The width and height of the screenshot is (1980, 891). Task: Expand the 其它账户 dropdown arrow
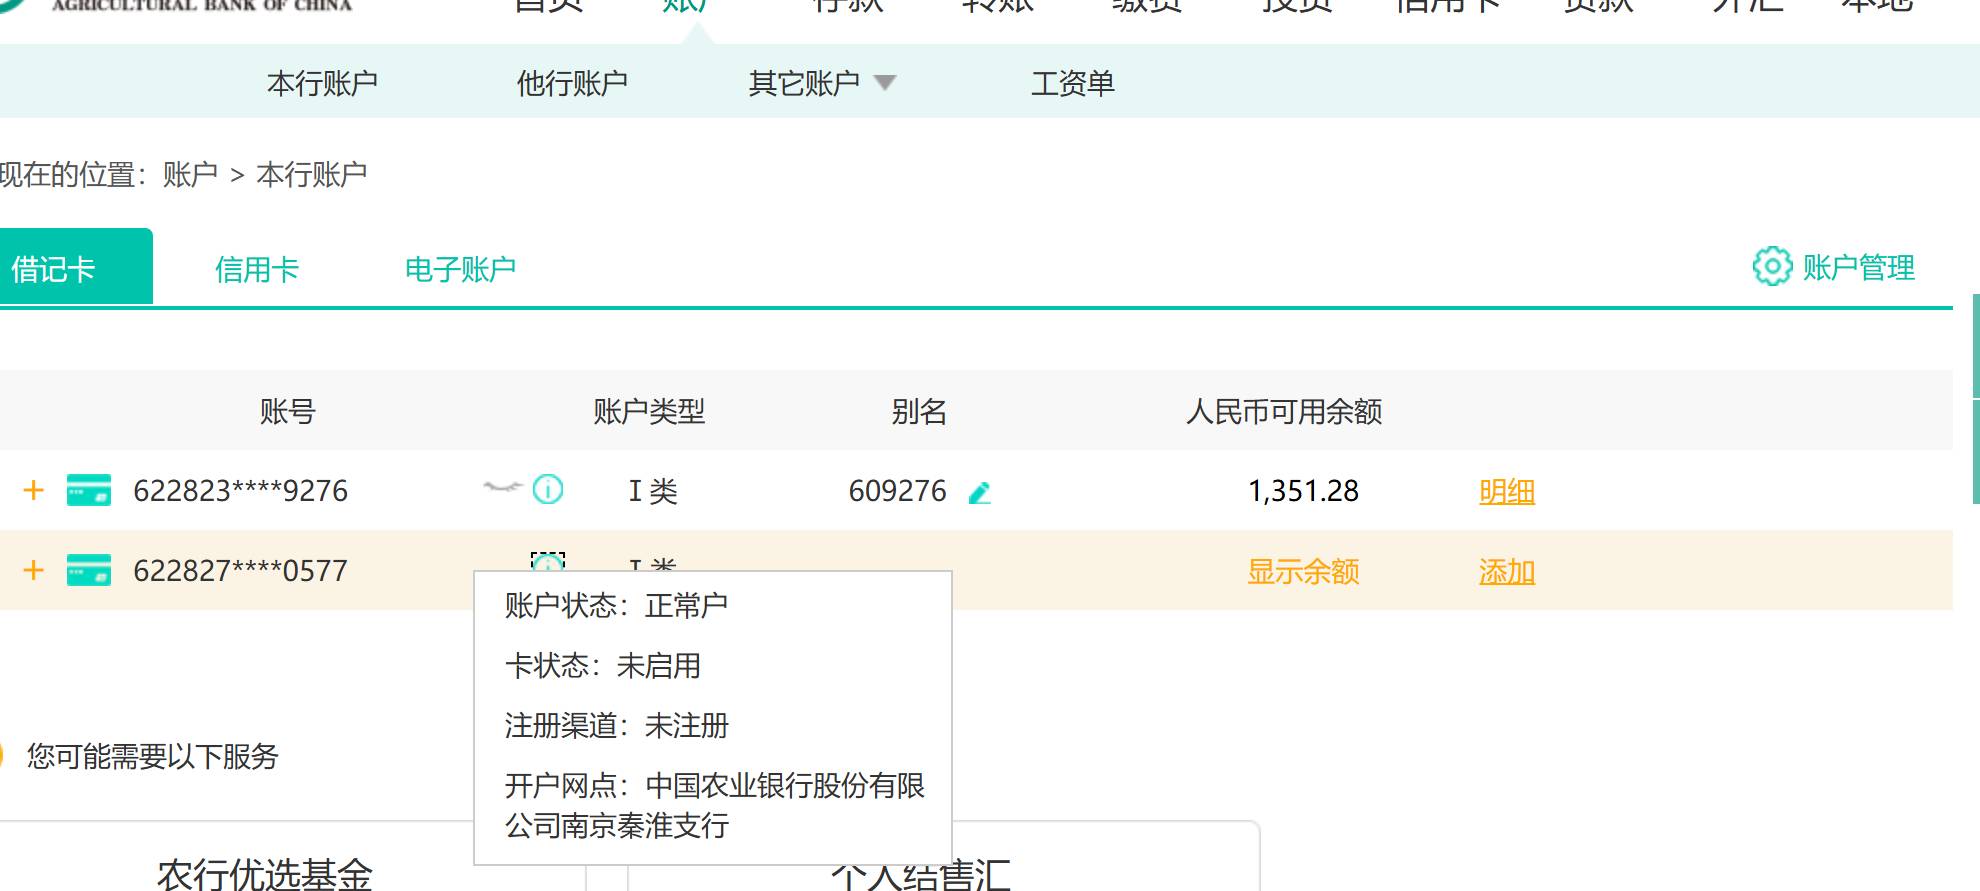pyautogui.click(x=885, y=82)
